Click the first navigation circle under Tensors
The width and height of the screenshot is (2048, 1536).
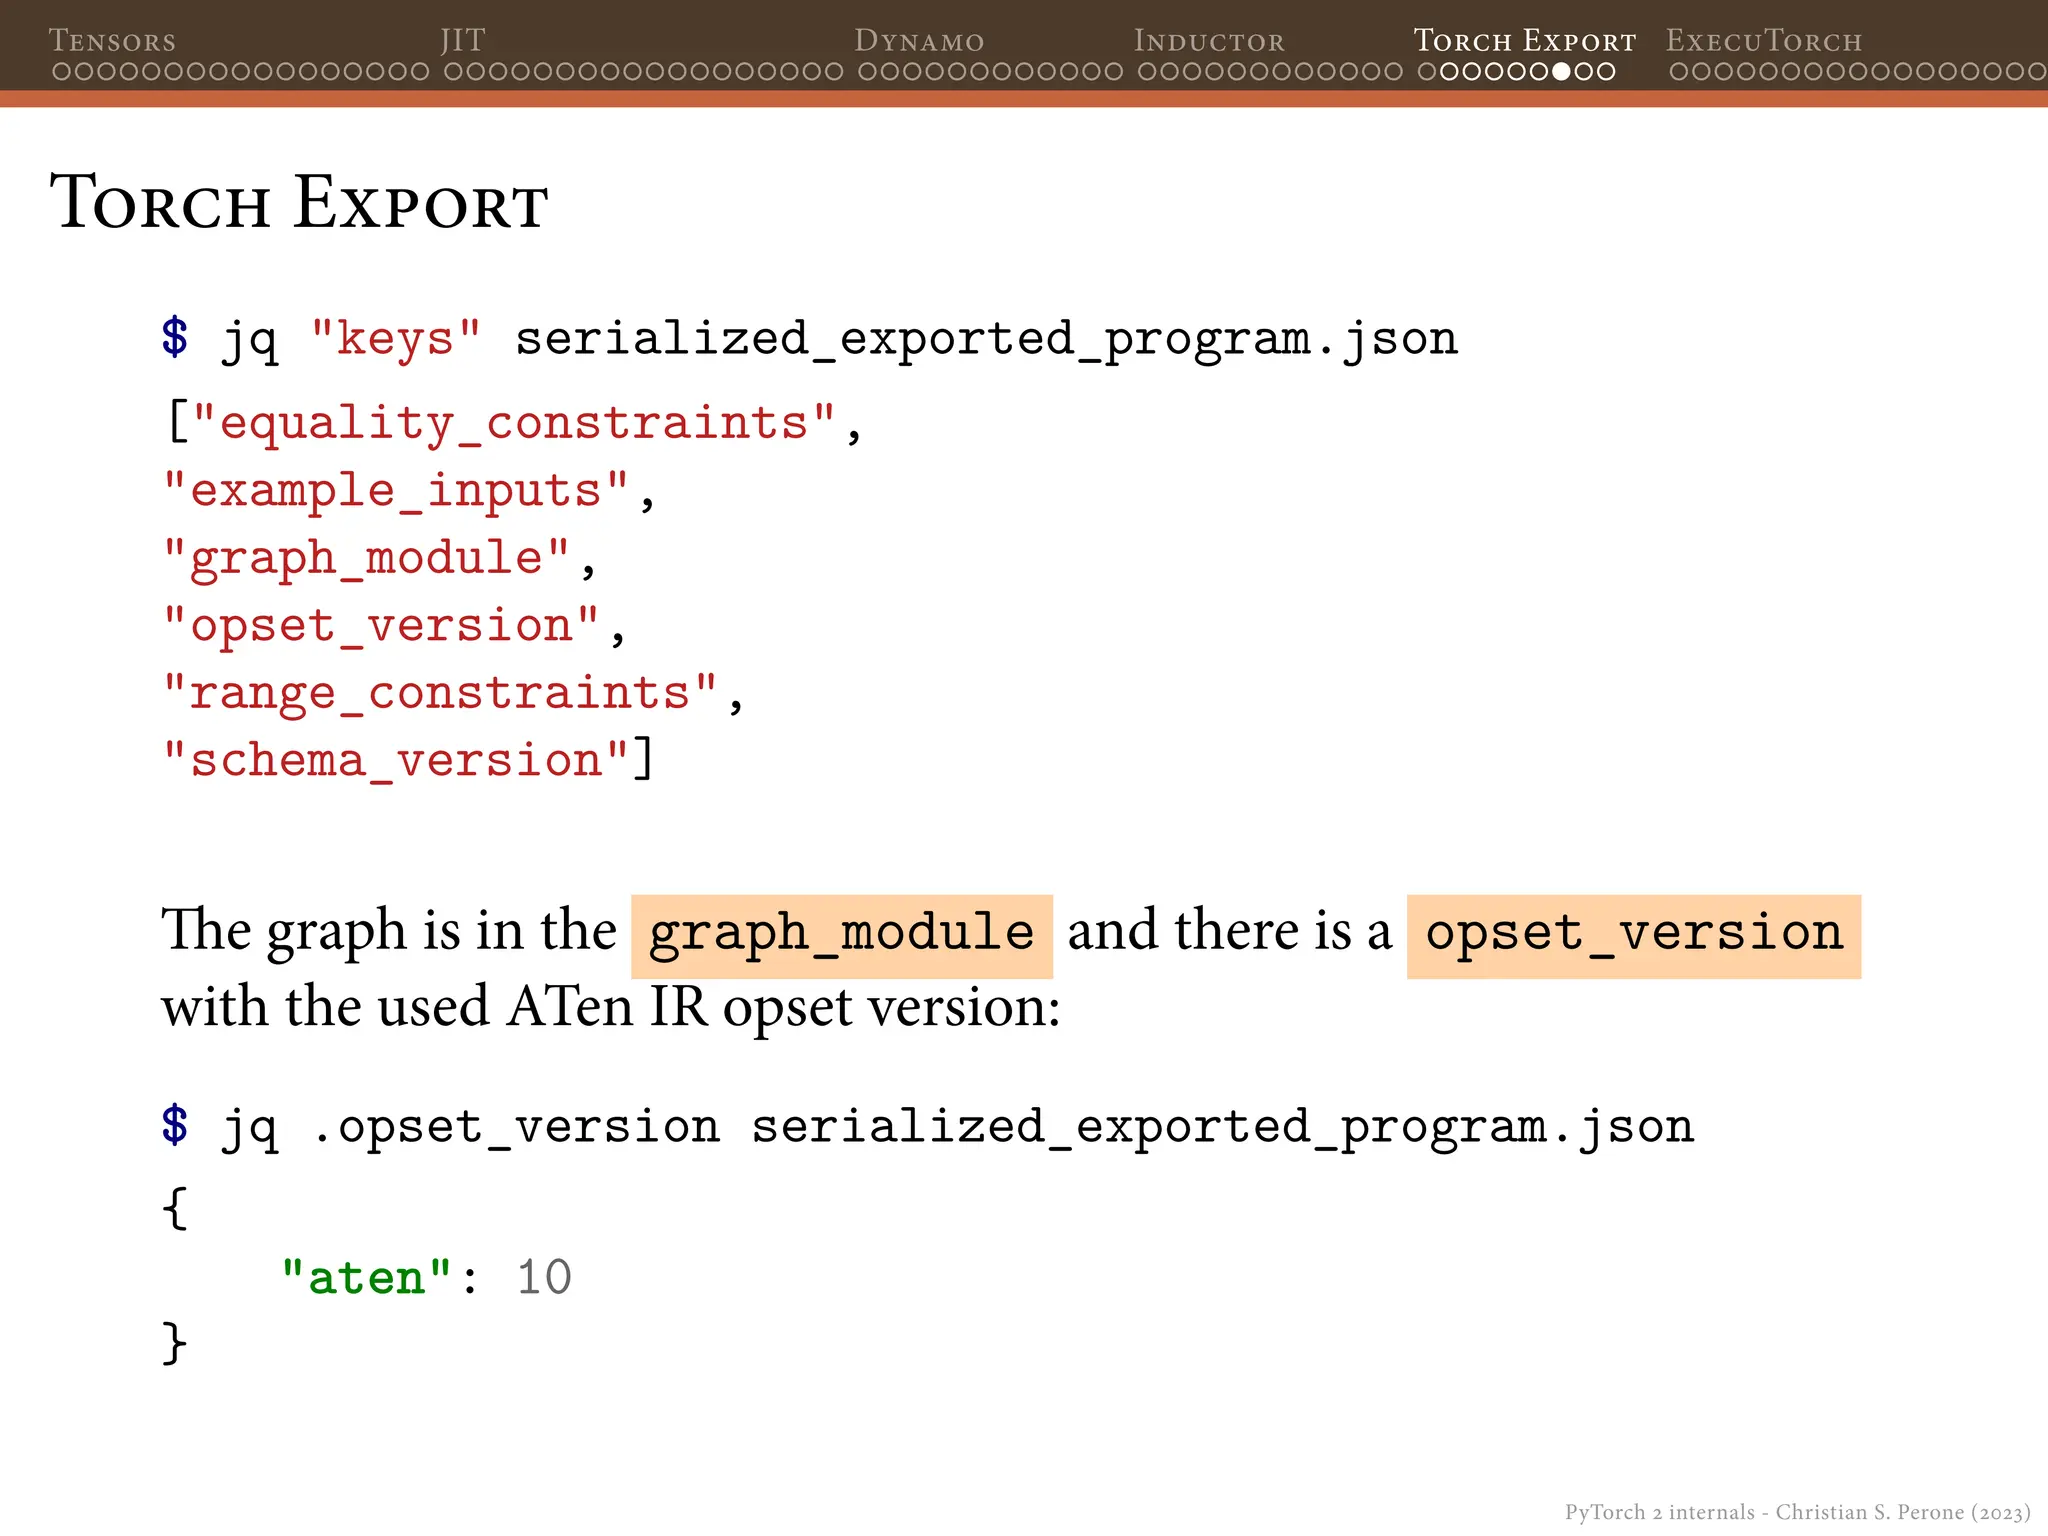(61, 72)
